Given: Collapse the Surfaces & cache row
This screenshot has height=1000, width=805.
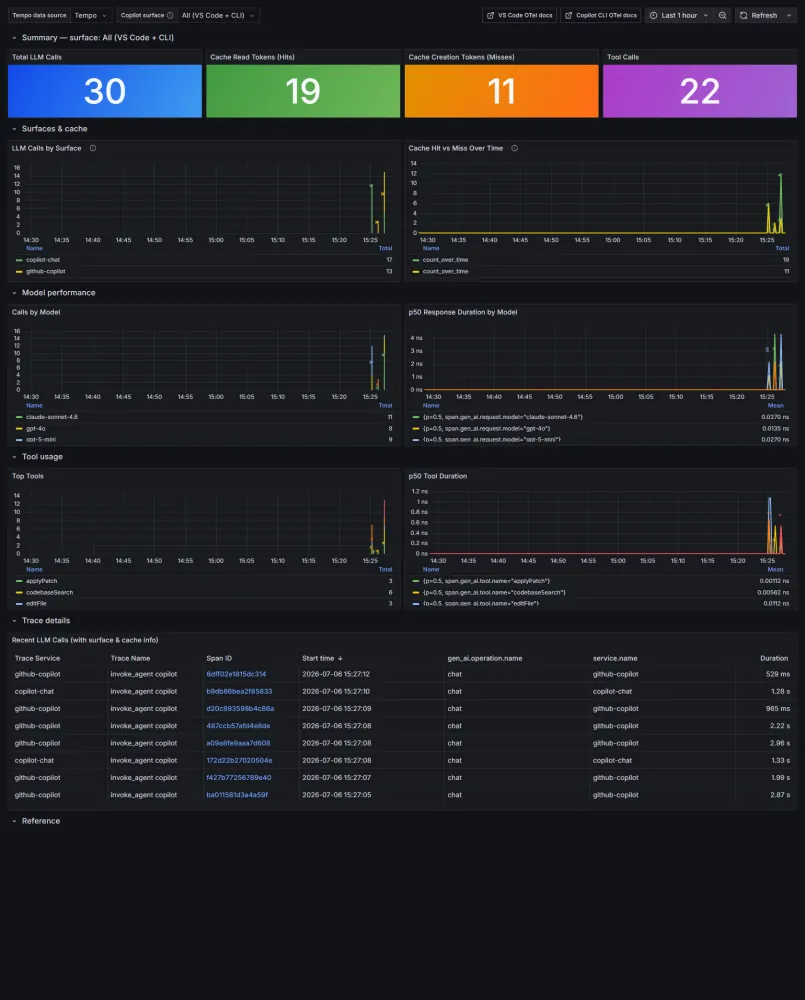Looking at the screenshot, I should (14, 129).
